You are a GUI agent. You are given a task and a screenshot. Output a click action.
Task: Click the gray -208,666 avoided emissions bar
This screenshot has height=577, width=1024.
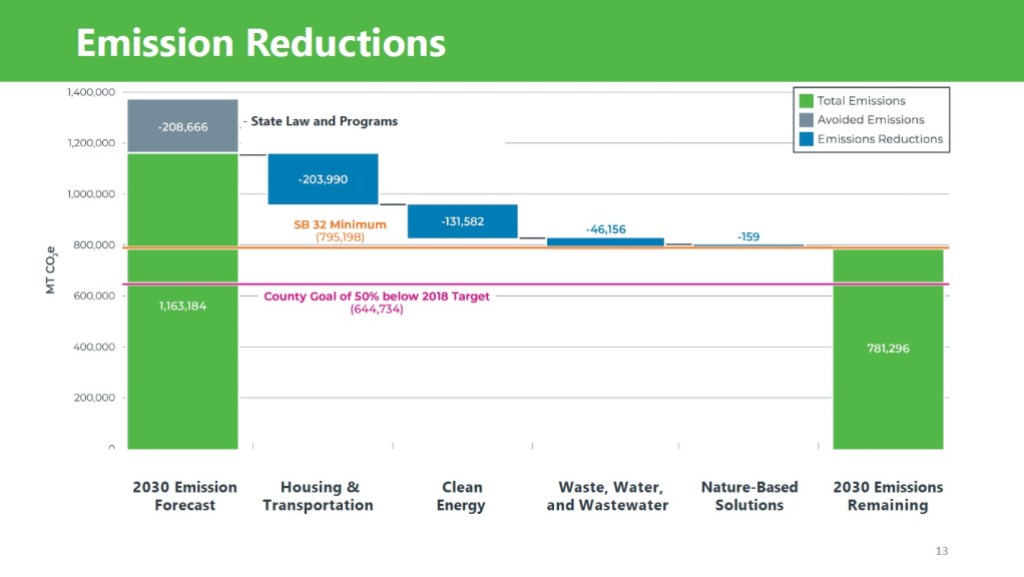coord(182,127)
